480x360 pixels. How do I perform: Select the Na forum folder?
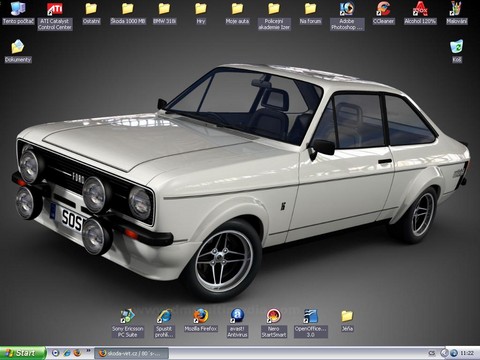click(310, 13)
